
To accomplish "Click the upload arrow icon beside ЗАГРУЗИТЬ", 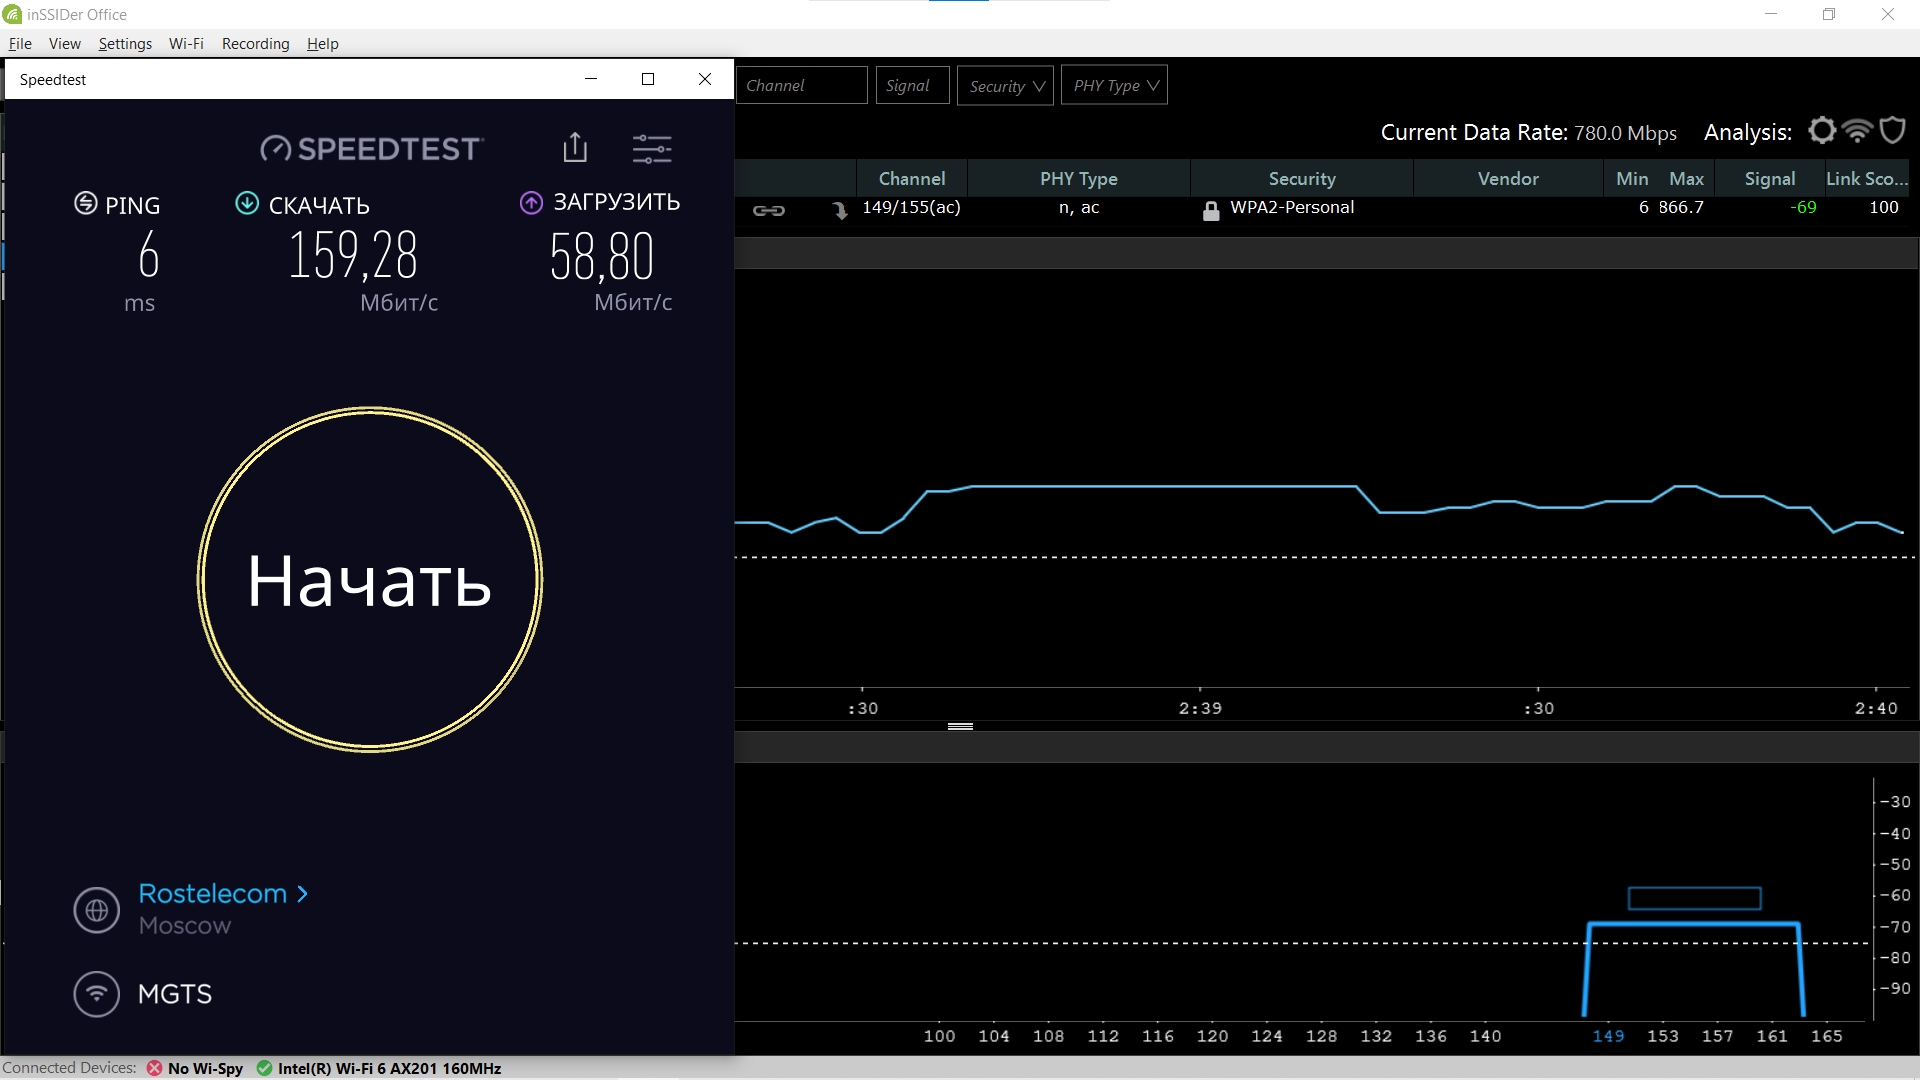I will [531, 203].
